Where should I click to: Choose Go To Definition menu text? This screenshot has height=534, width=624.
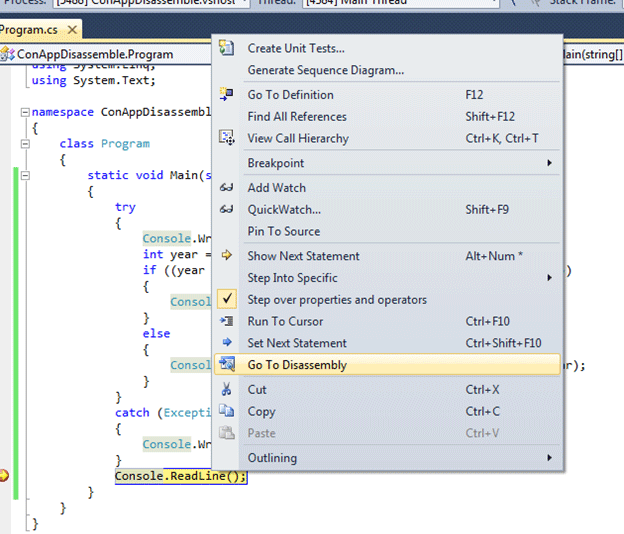(291, 95)
